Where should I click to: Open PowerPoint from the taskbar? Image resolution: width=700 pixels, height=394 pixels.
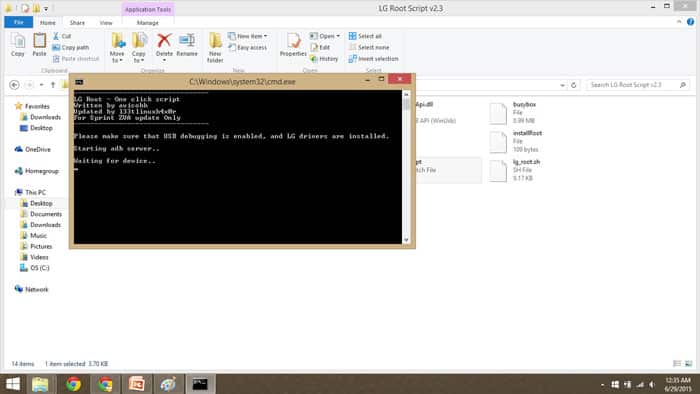[137, 384]
